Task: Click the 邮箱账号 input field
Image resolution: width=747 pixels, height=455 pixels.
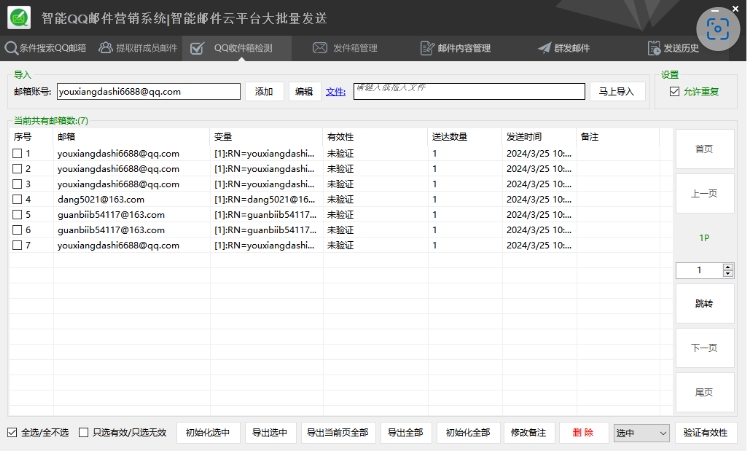Action: [149, 91]
